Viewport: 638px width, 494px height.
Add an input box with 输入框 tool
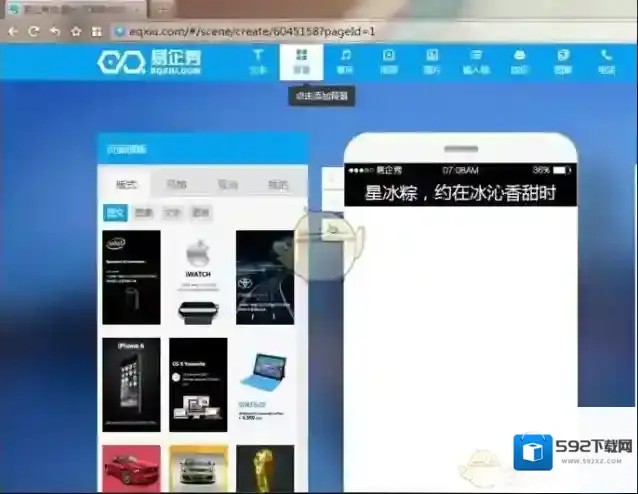click(x=476, y=61)
